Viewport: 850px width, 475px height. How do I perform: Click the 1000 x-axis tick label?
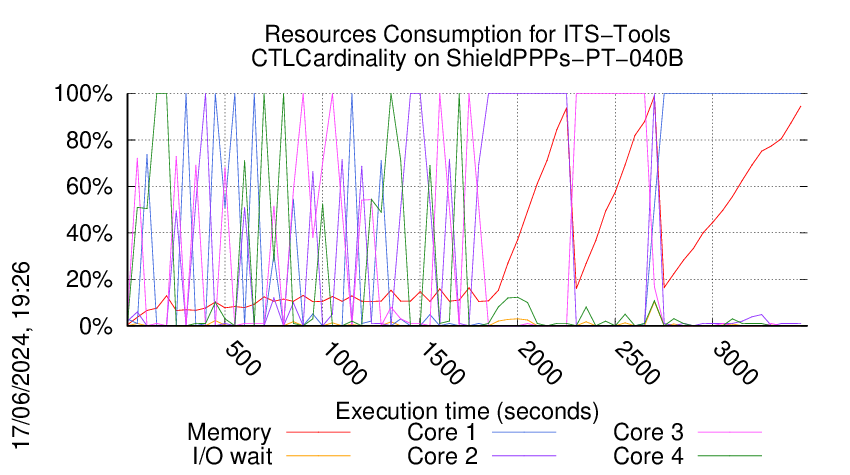pyautogui.click(x=345, y=363)
